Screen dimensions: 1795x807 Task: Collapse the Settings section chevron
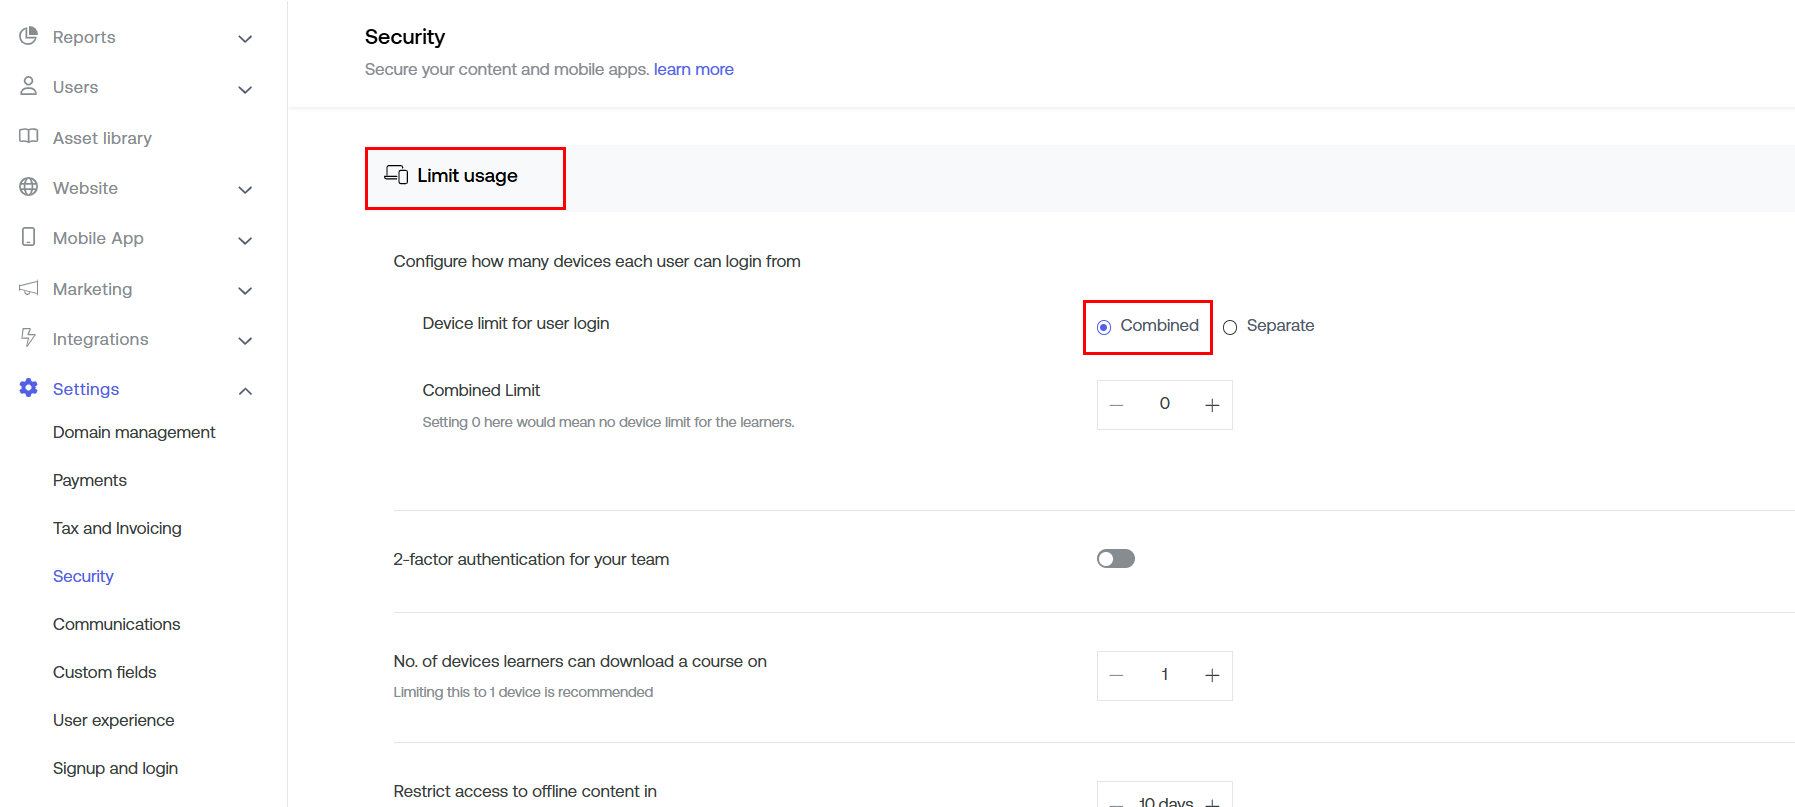(x=245, y=391)
